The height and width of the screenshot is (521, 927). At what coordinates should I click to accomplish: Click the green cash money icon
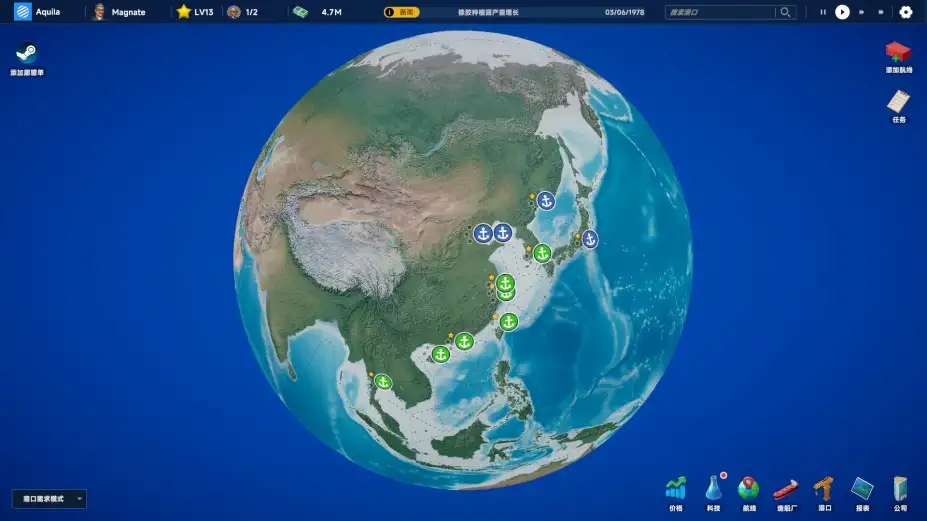click(300, 12)
